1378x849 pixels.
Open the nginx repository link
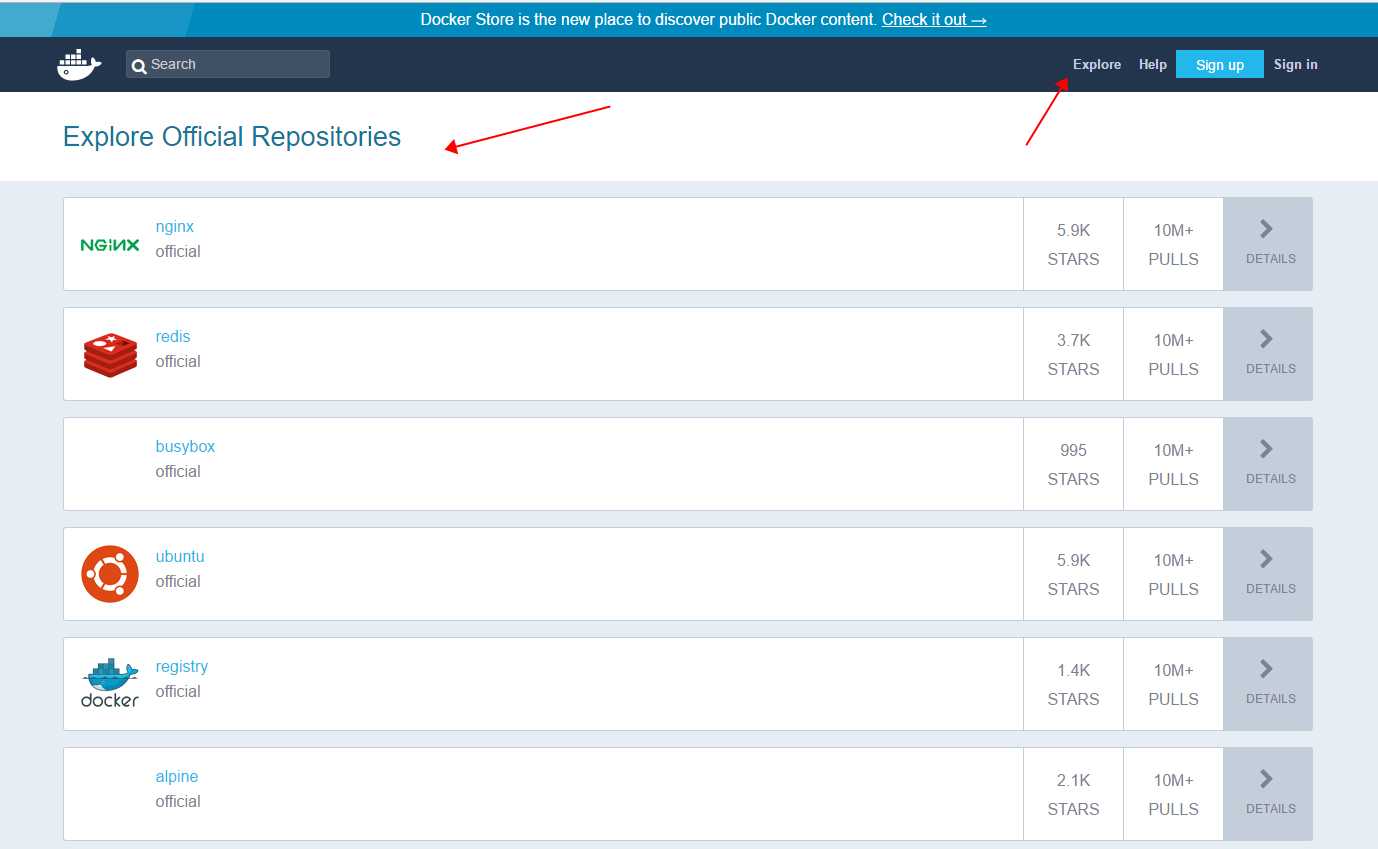tap(175, 227)
